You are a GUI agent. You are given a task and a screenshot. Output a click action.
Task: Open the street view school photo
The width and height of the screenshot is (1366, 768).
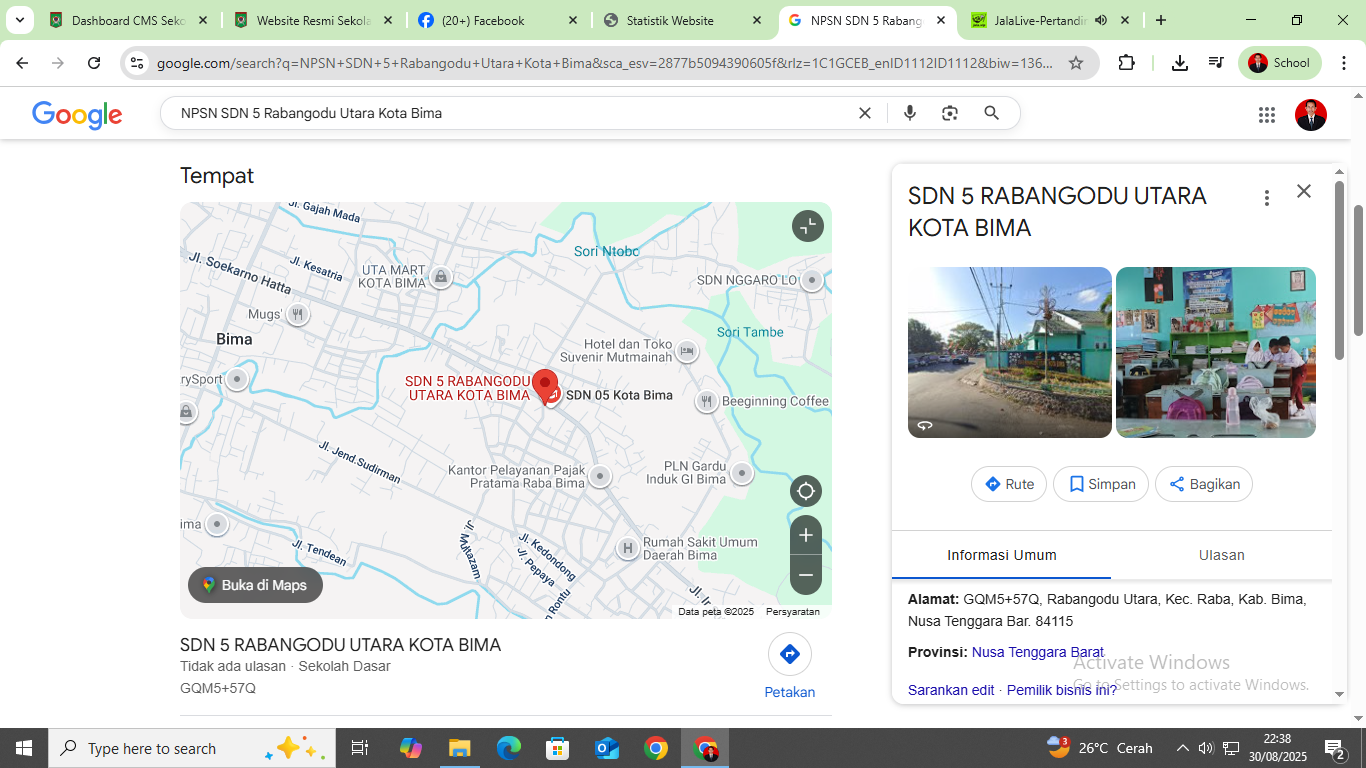(x=1009, y=352)
